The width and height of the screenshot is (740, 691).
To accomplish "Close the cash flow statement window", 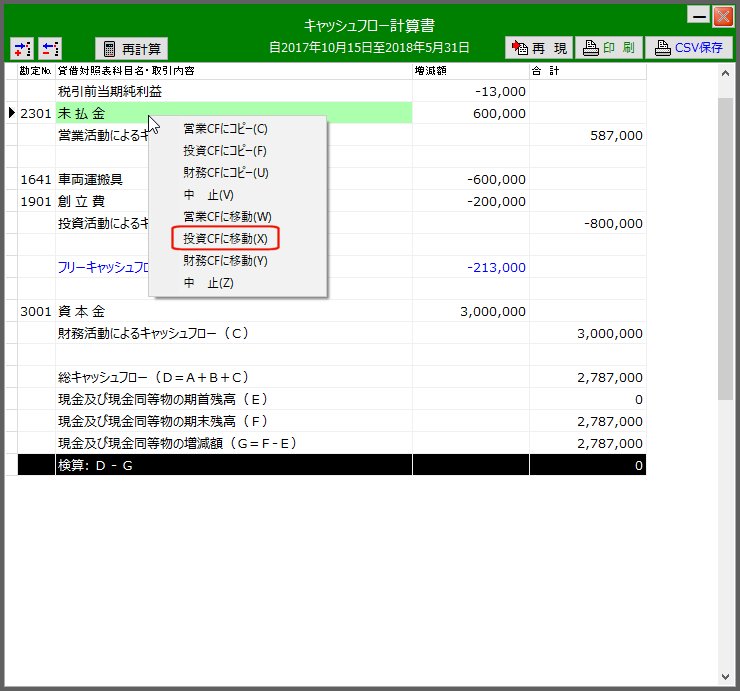I will pyautogui.click(x=723, y=16).
